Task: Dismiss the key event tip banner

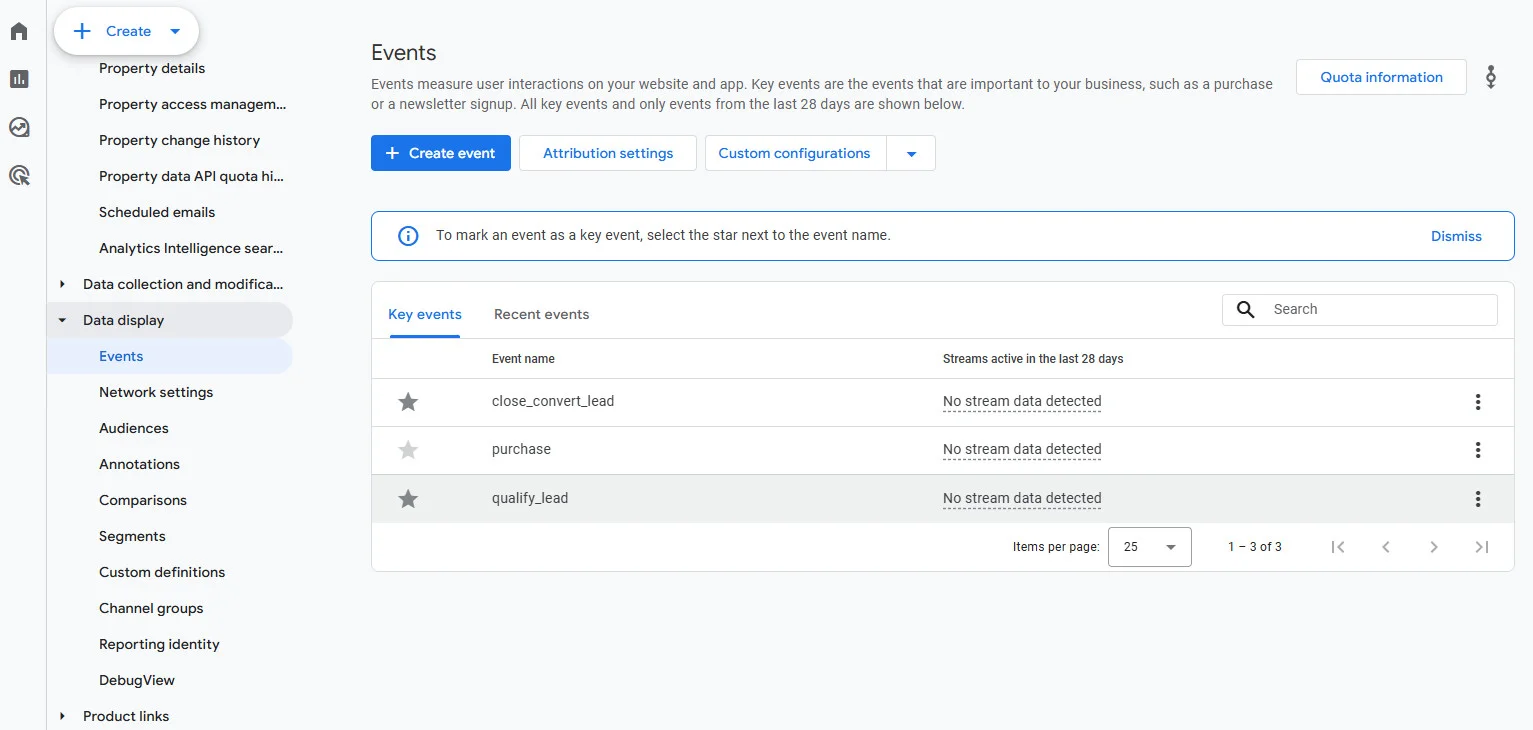Action: click(1456, 236)
